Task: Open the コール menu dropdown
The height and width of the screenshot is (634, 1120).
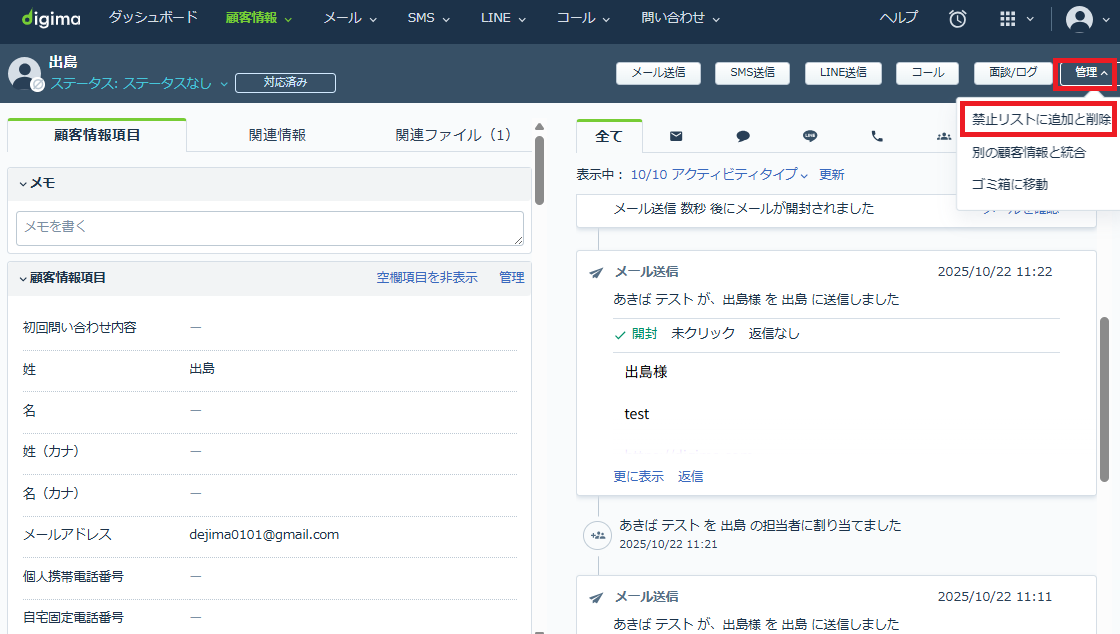Action: [x=584, y=18]
